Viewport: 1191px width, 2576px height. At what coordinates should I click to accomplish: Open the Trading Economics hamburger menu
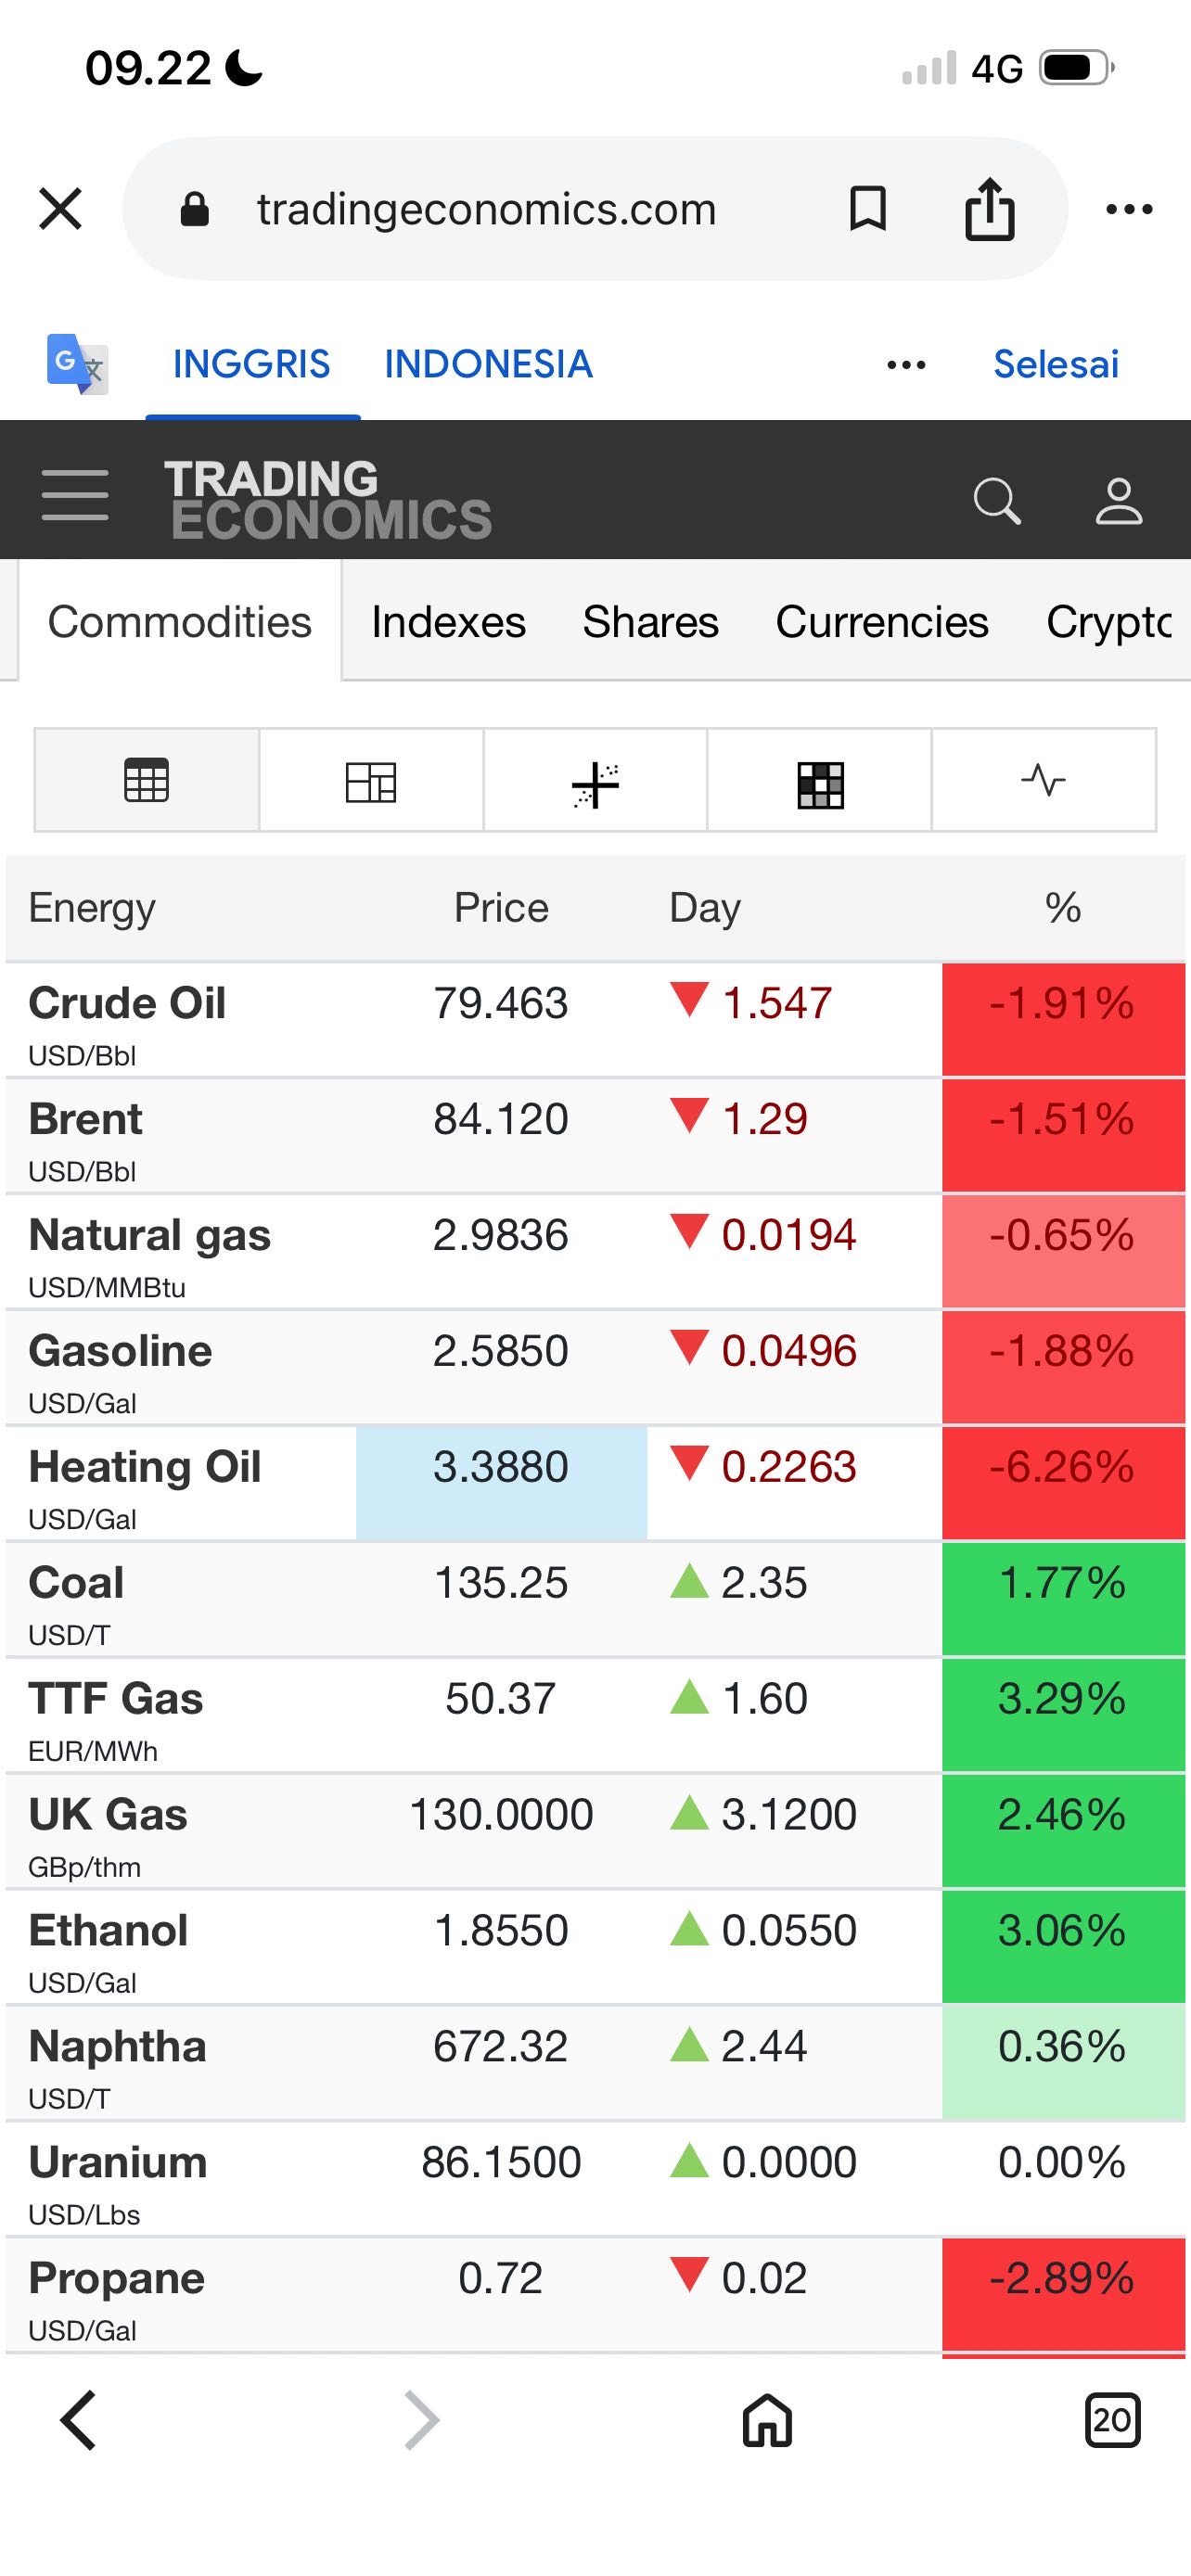75,495
